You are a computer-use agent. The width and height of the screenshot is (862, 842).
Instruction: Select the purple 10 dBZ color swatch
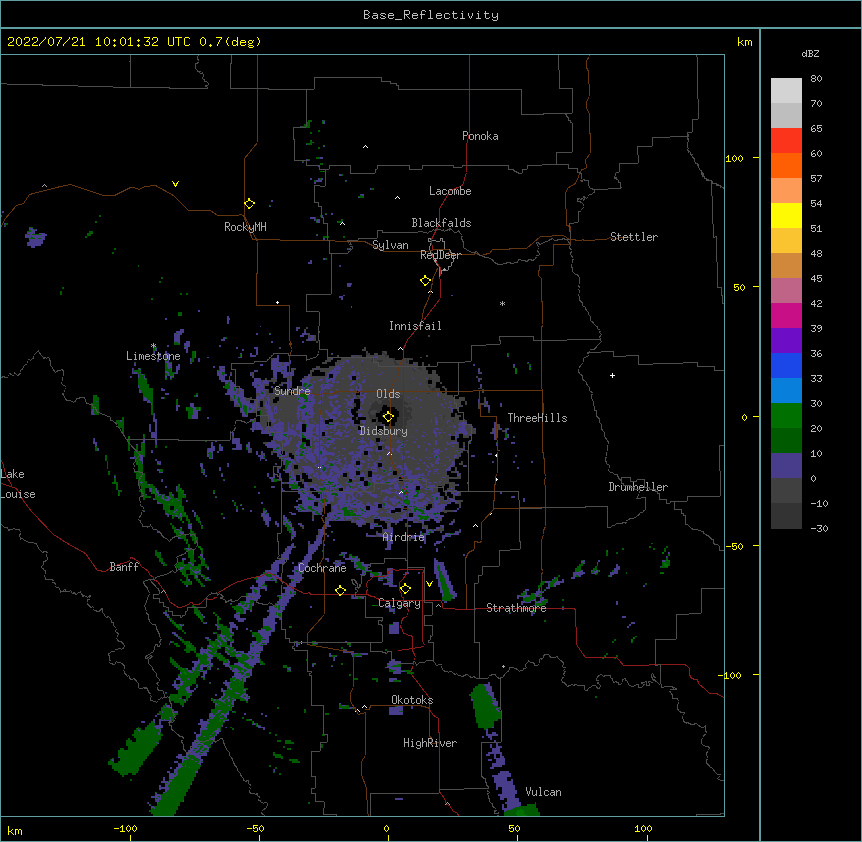click(x=786, y=466)
